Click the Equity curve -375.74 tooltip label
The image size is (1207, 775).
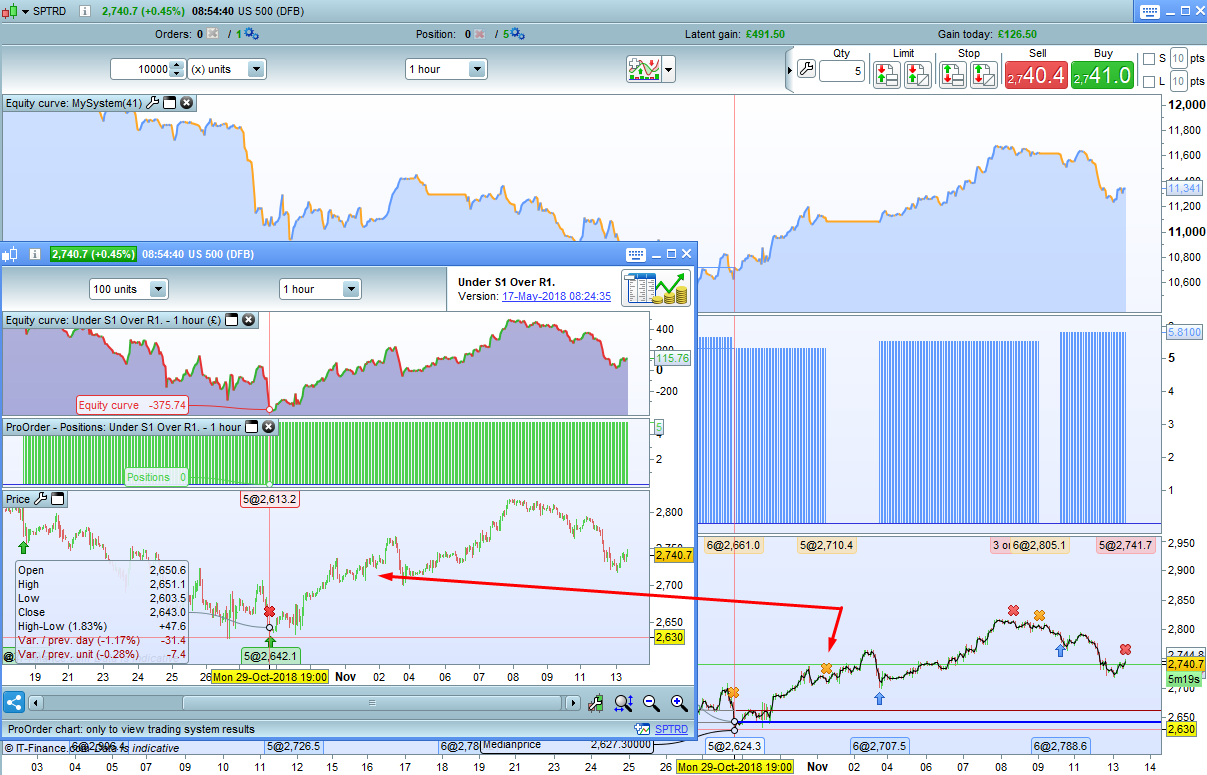click(x=132, y=405)
